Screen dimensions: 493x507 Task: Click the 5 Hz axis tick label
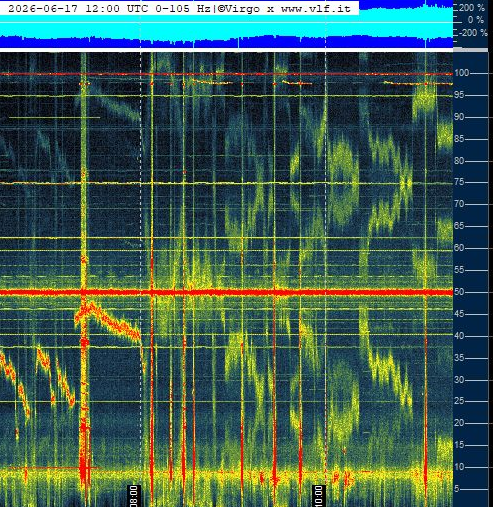(x=457, y=489)
